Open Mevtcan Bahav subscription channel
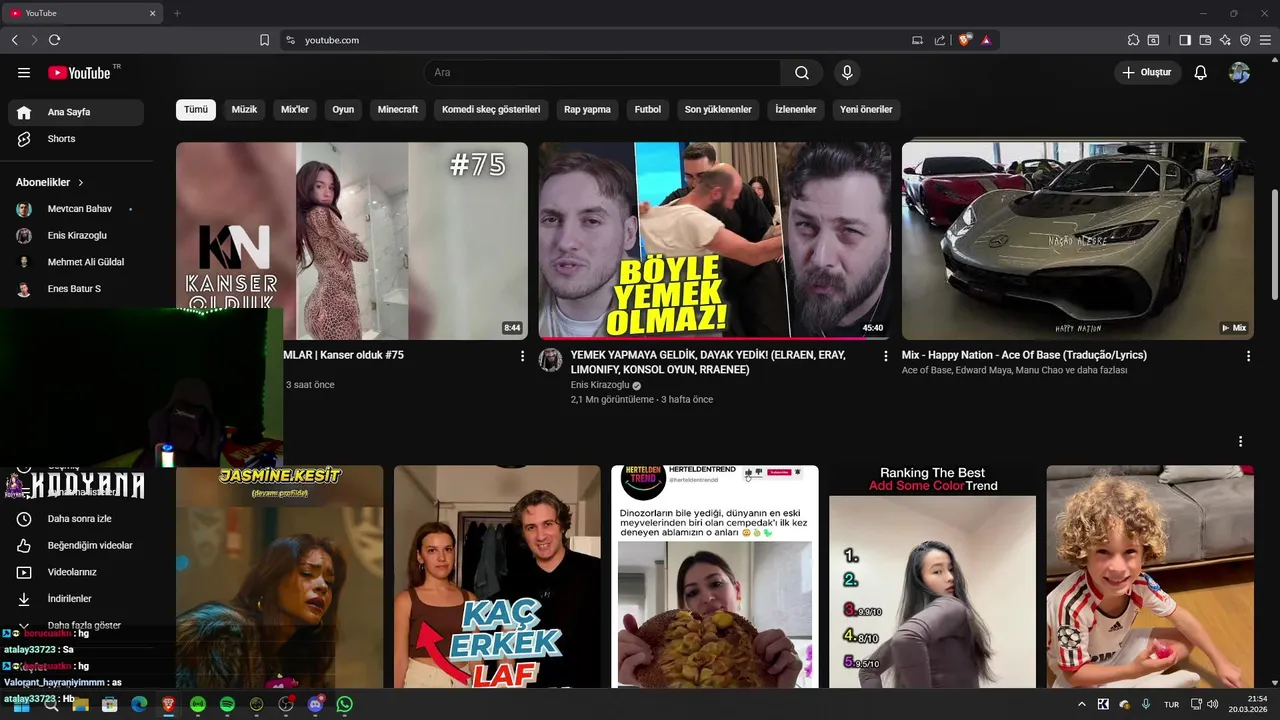1280x720 pixels. point(76,209)
